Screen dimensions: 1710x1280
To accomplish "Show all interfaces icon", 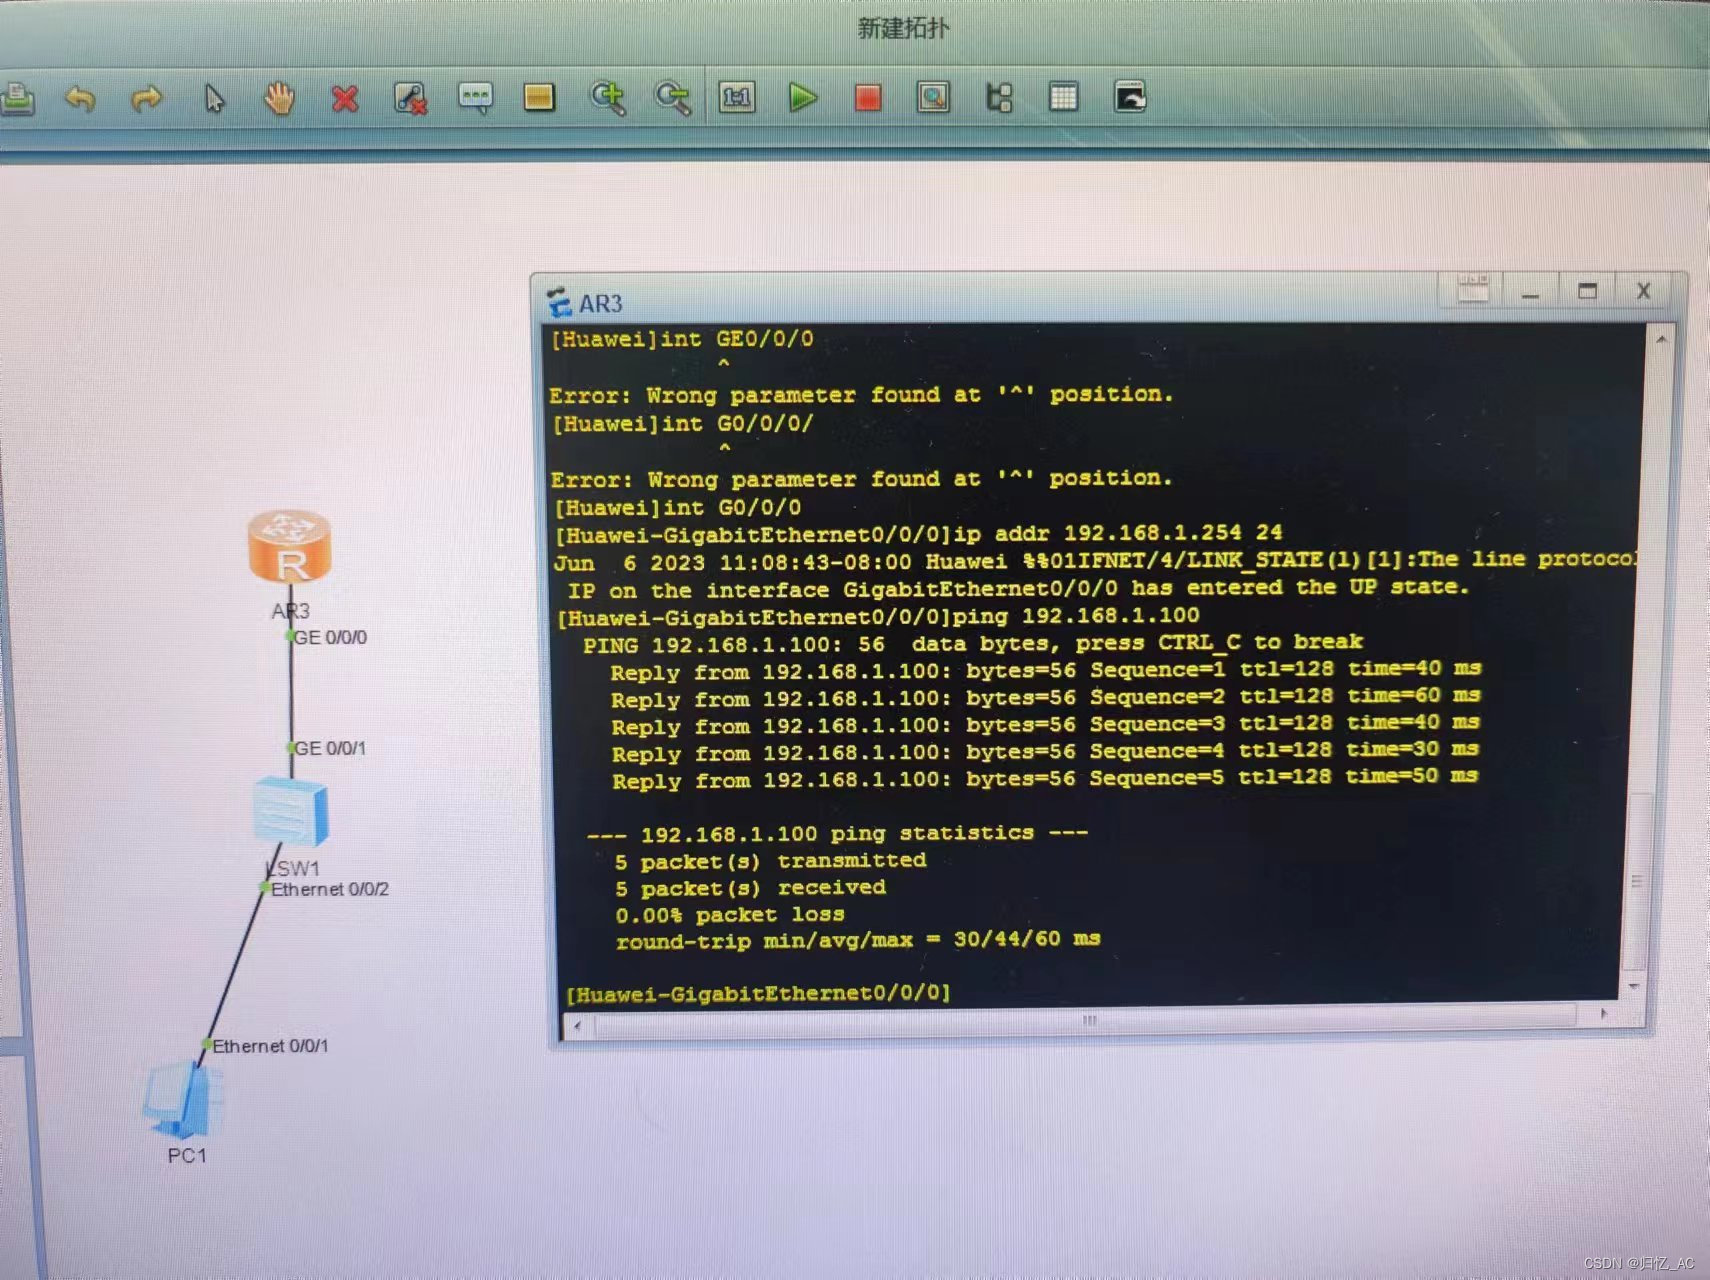I will click(x=999, y=97).
